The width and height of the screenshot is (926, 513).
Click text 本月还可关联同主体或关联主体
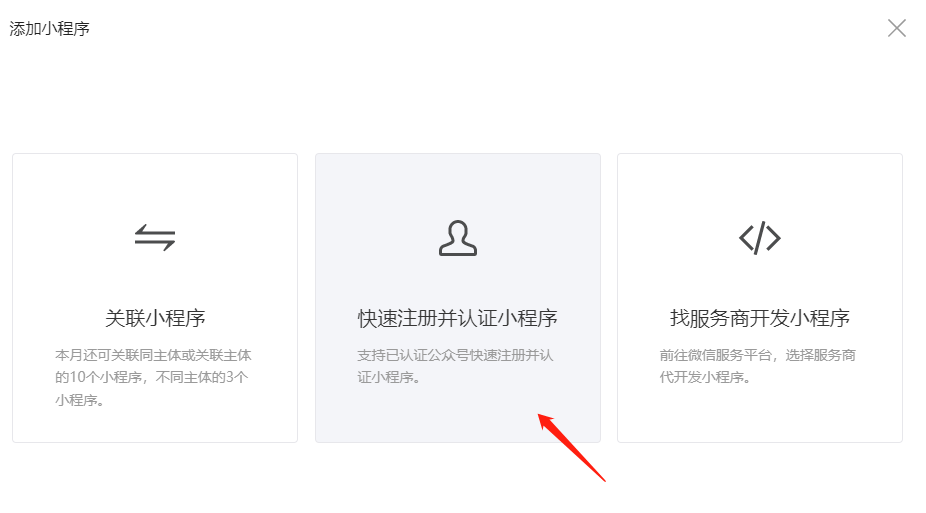tap(154, 355)
